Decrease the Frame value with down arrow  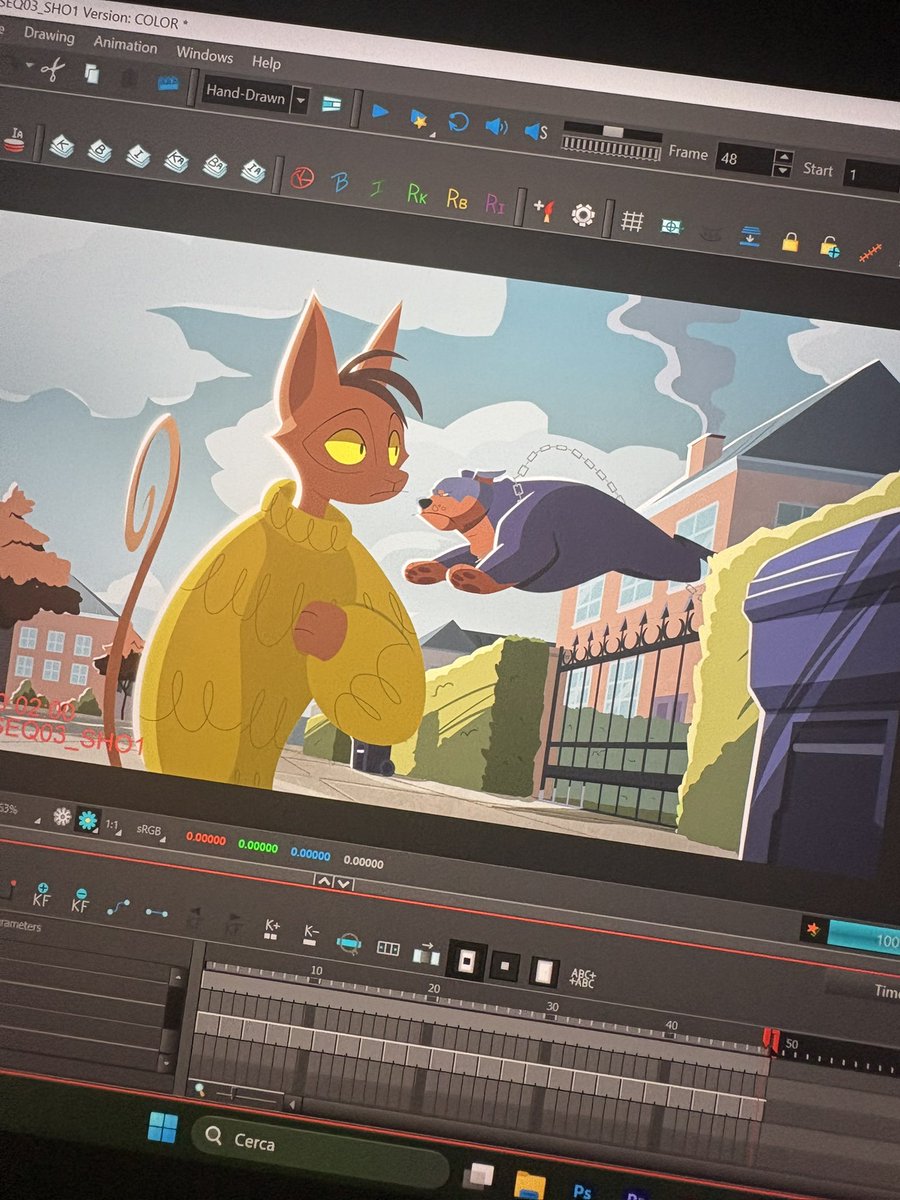pos(784,169)
